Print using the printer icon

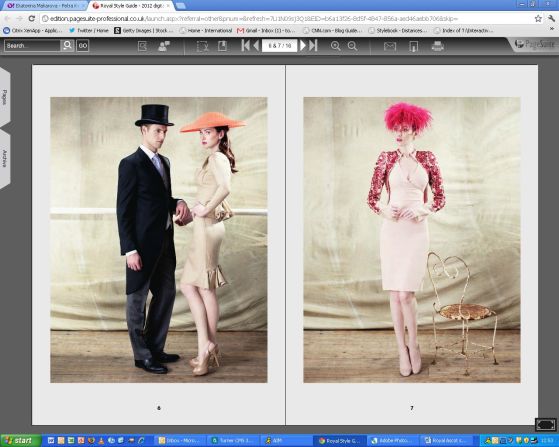pyautogui.click(x=437, y=46)
